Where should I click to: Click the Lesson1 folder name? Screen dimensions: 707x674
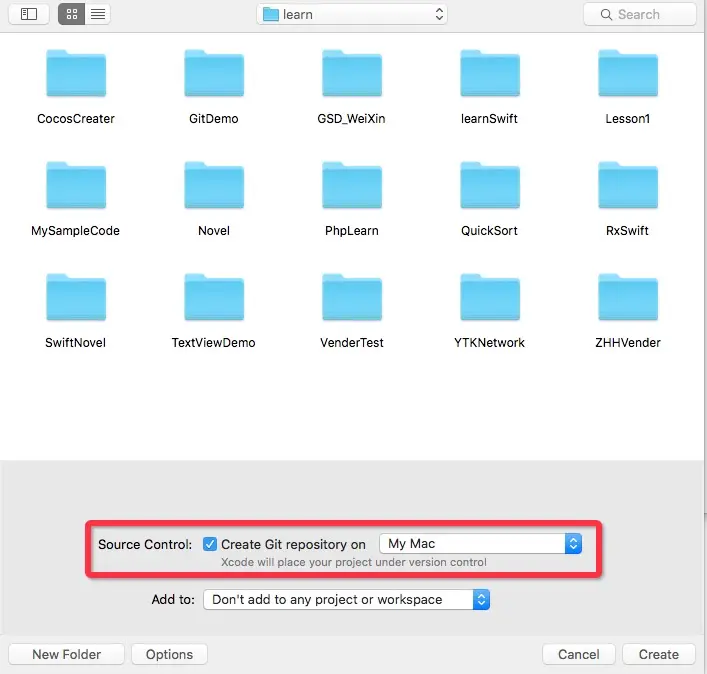628,119
